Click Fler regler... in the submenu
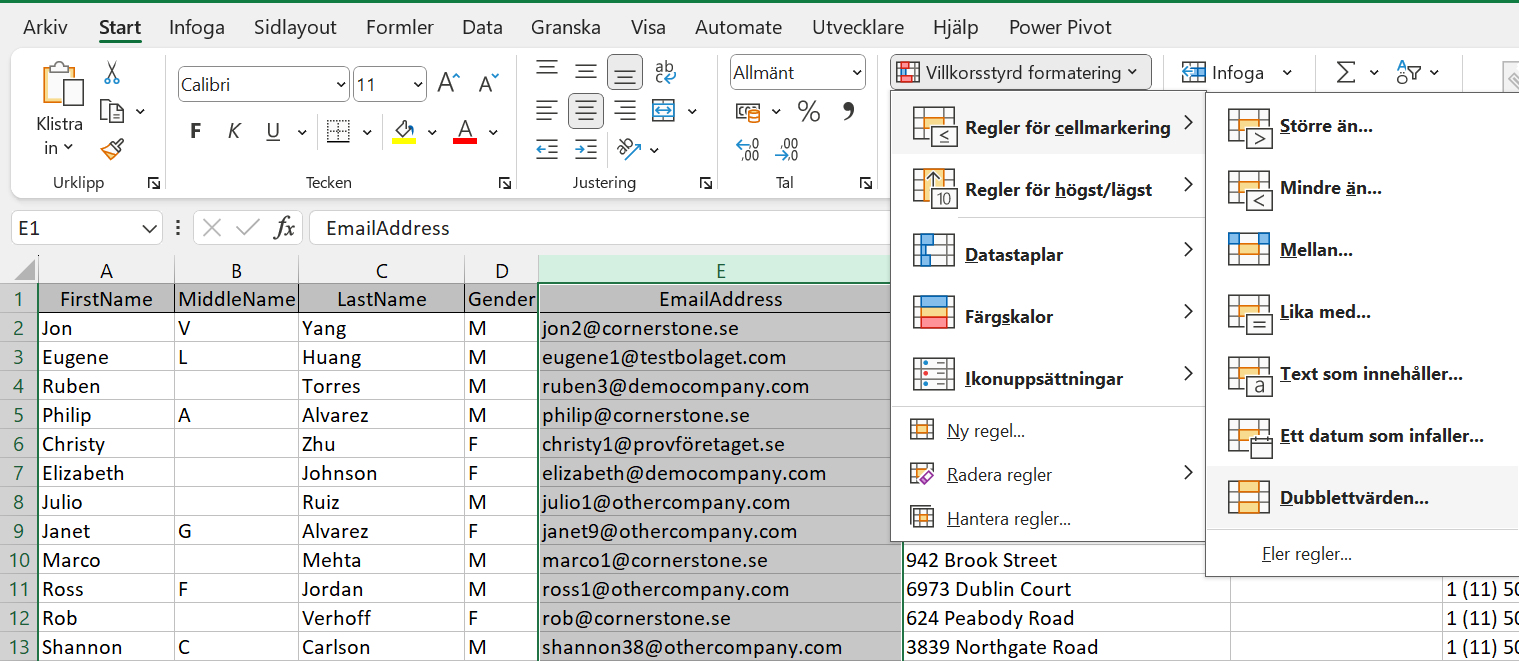Image resolution: width=1519 pixels, height=661 pixels. (x=1307, y=554)
